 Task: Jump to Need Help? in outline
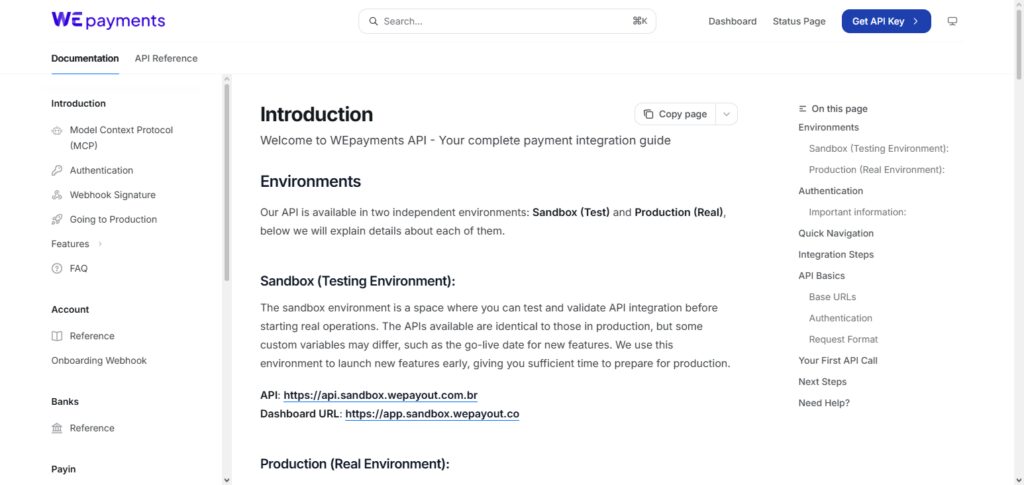point(824,403)
